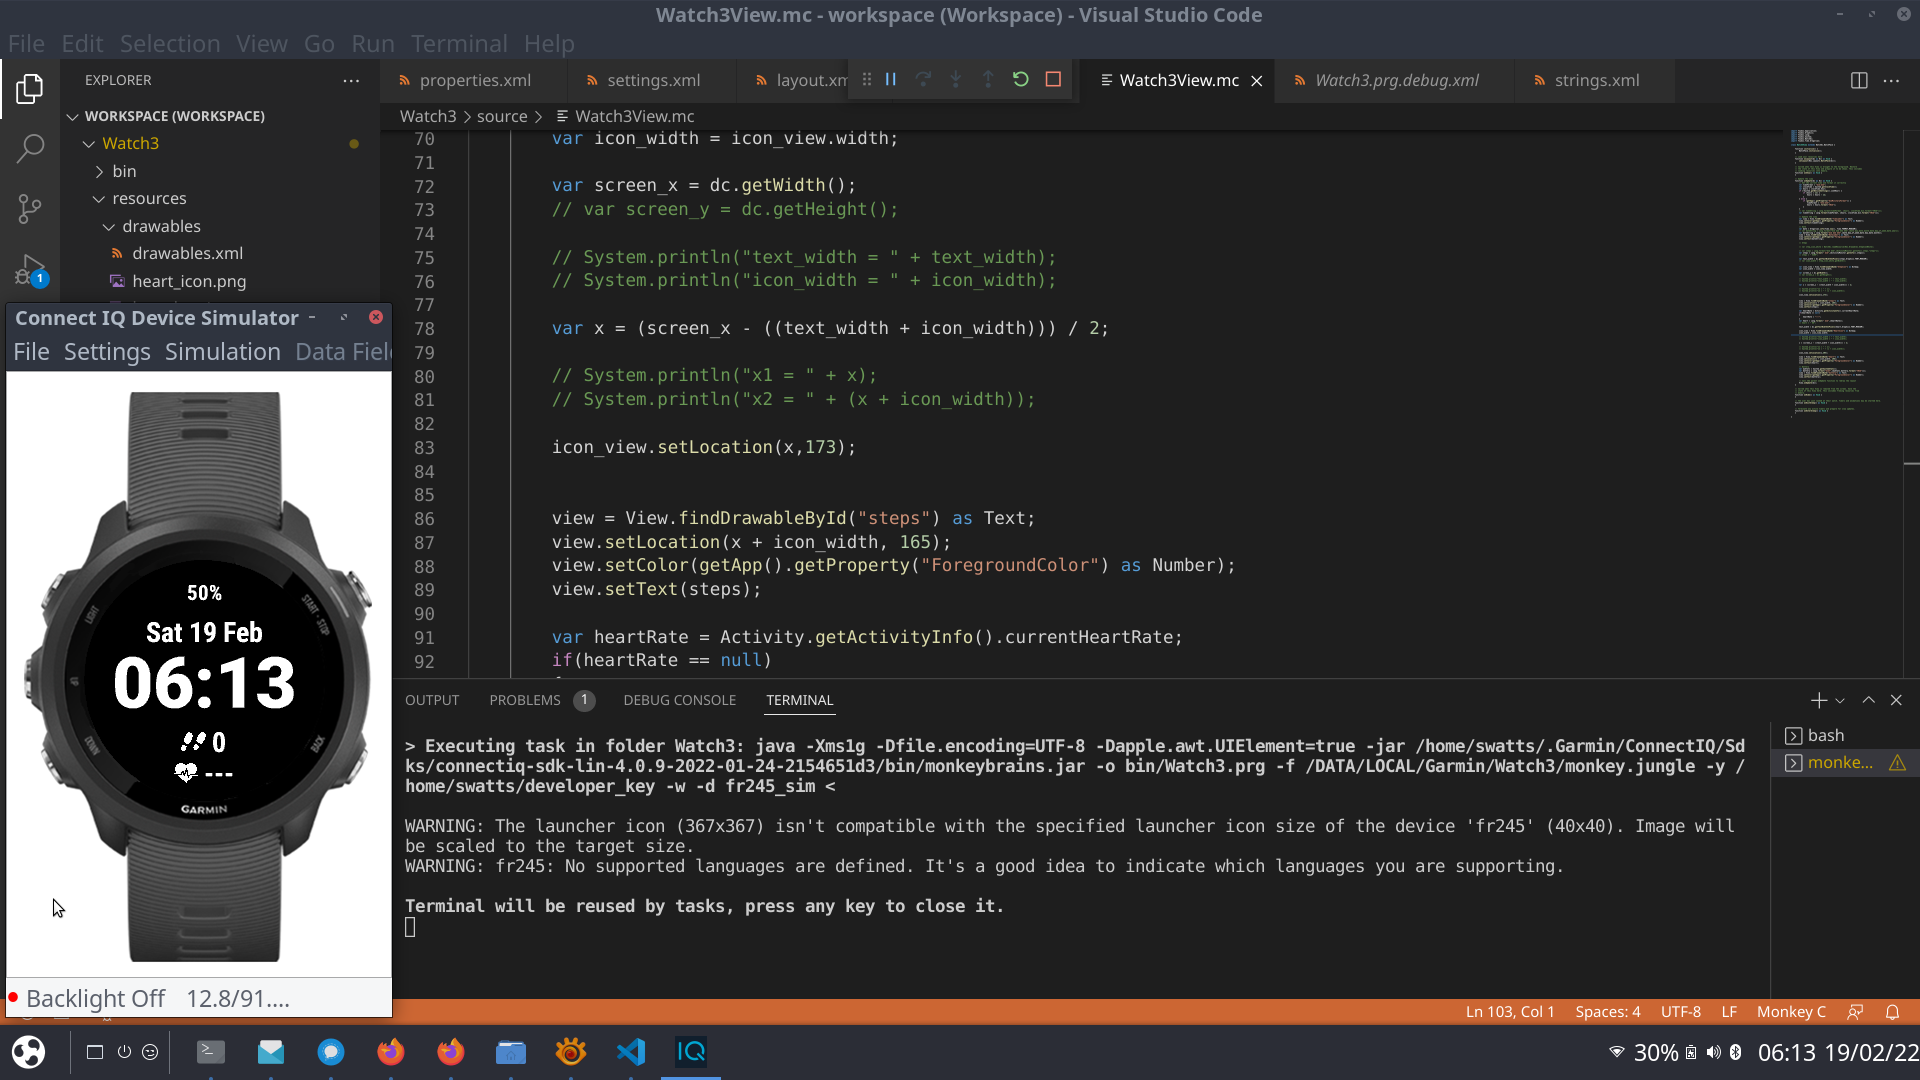Screen dimensions: 1920x1080
Task: Open Source Control view
Action: pos(30,208)
